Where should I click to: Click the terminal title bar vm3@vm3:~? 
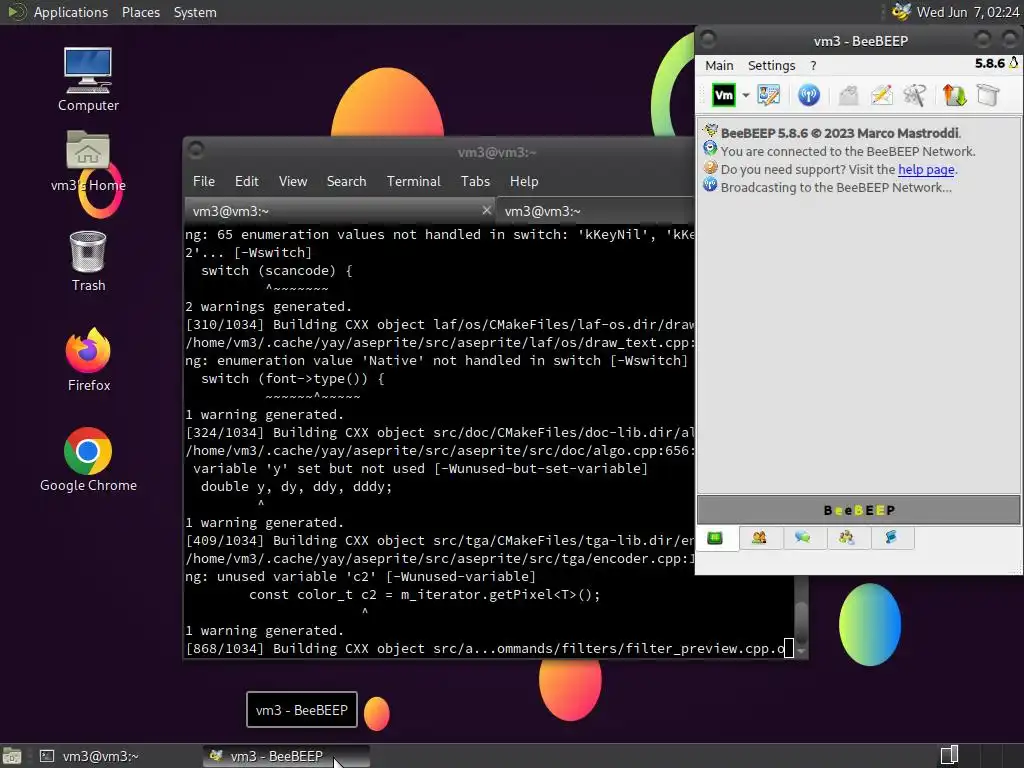[496, 152]
